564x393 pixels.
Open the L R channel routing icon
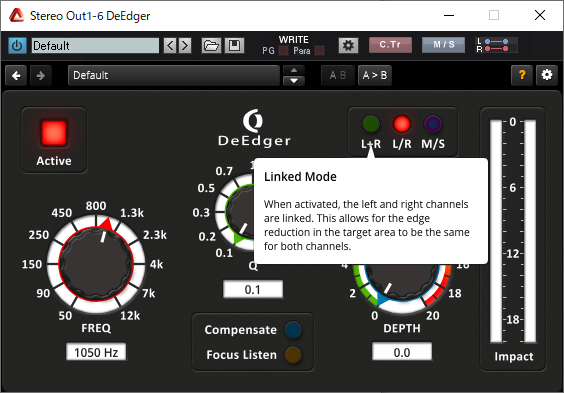[496, 45]
